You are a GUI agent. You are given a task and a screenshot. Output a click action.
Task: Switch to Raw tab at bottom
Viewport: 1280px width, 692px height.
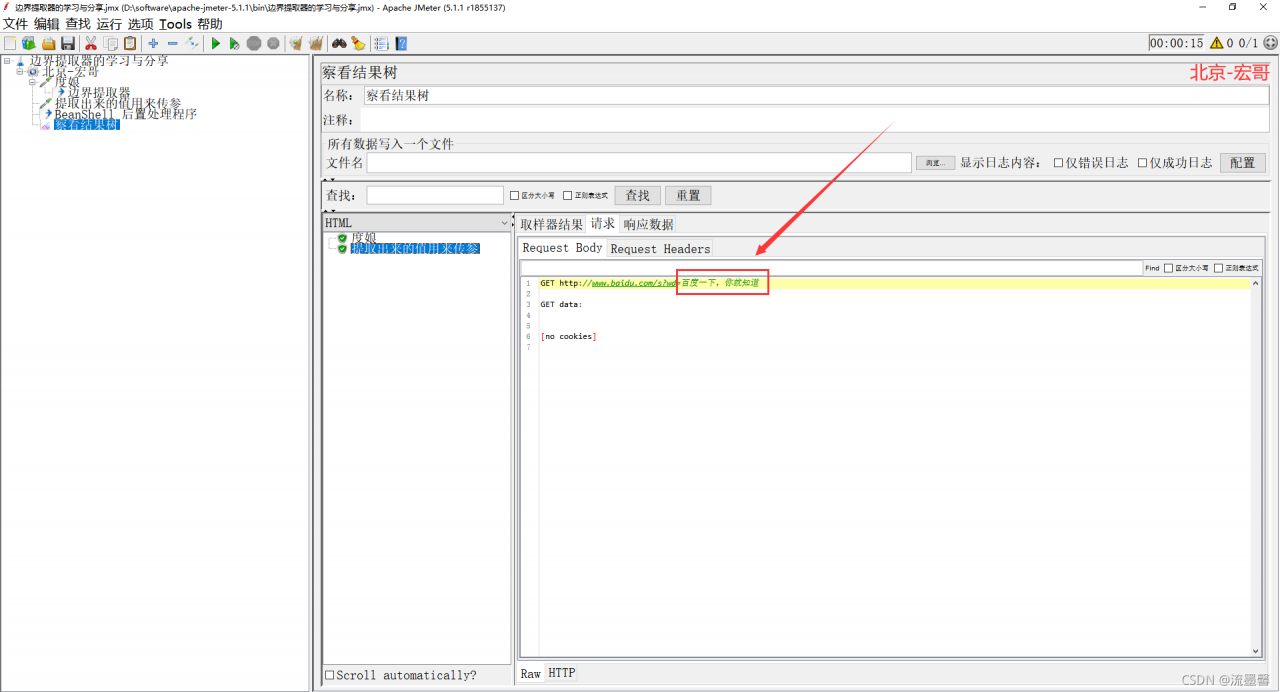(x=531, y=674)
